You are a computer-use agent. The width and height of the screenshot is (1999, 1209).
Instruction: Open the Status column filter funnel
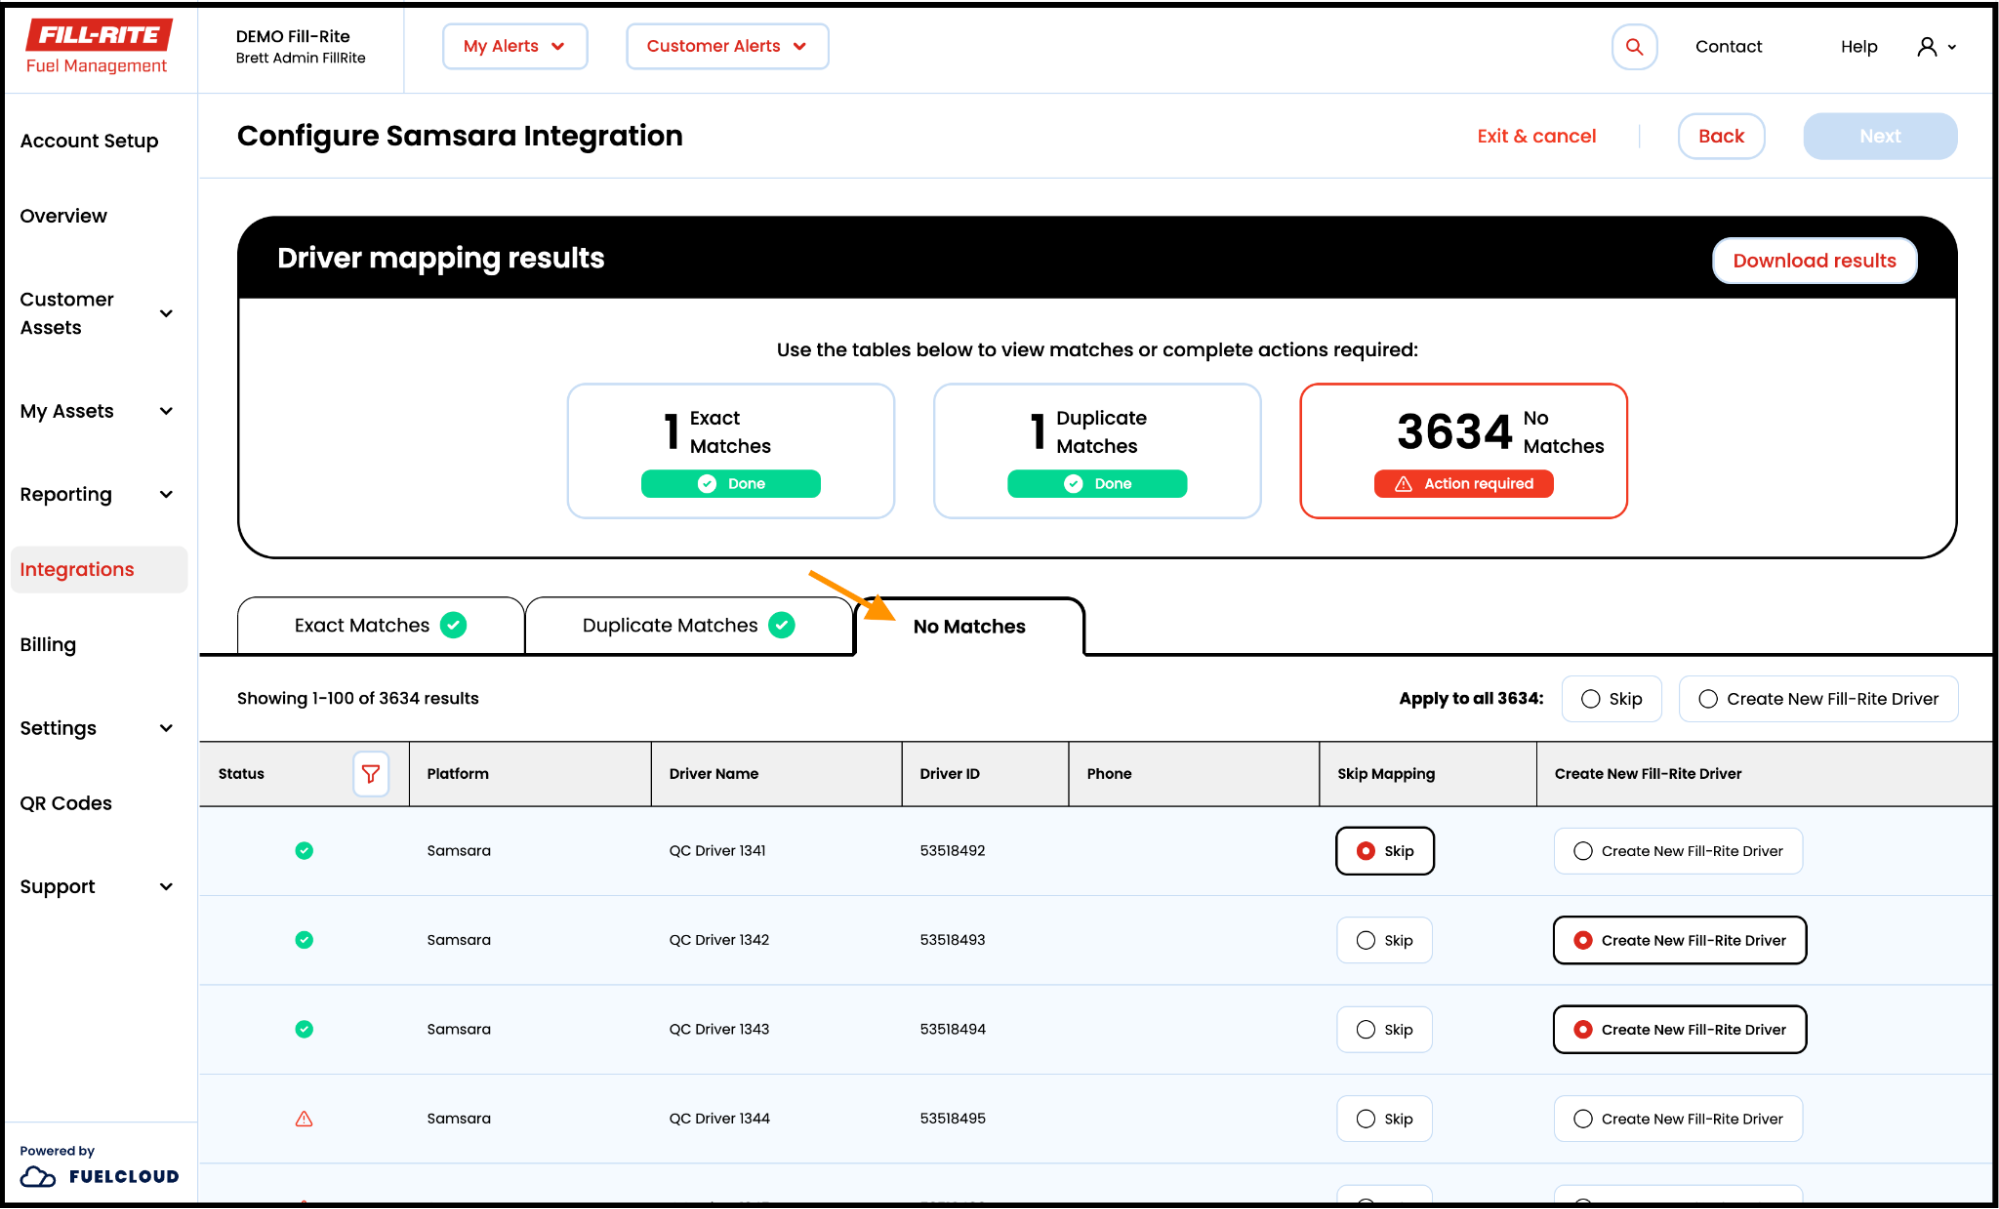(371, 773)
